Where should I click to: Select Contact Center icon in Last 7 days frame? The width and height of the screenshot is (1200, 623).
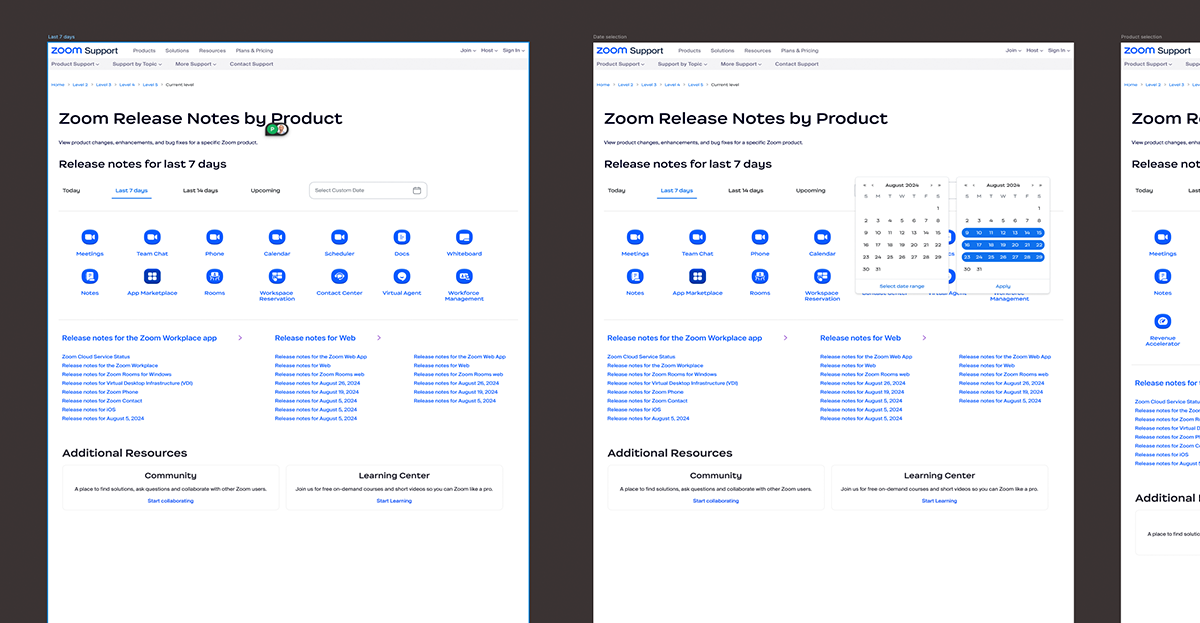point(339,276)
